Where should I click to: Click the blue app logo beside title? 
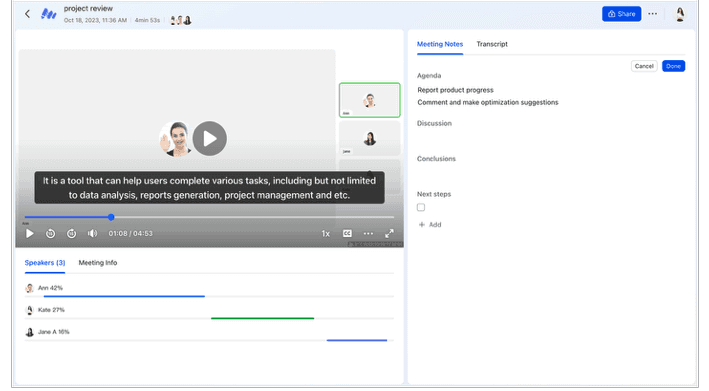[x=48, y=14]
